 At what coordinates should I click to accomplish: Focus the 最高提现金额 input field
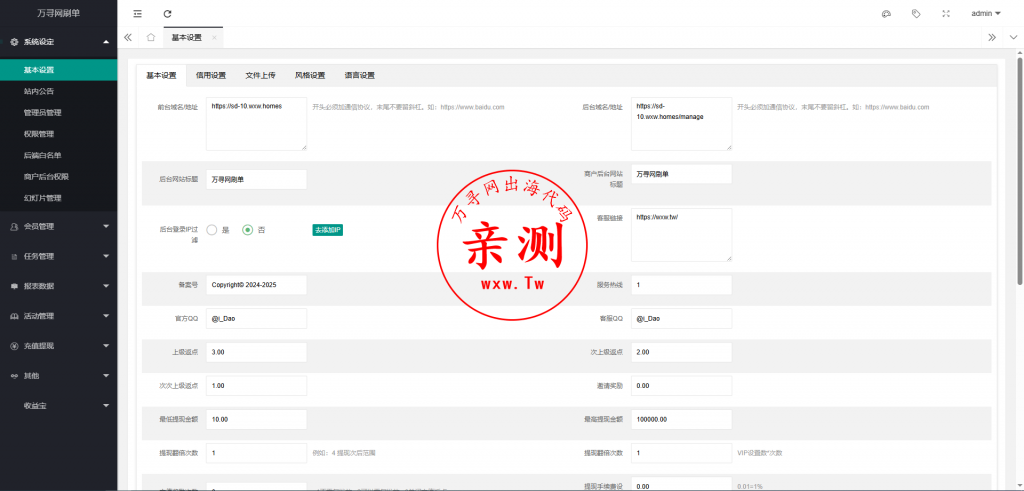pos(681,419)
